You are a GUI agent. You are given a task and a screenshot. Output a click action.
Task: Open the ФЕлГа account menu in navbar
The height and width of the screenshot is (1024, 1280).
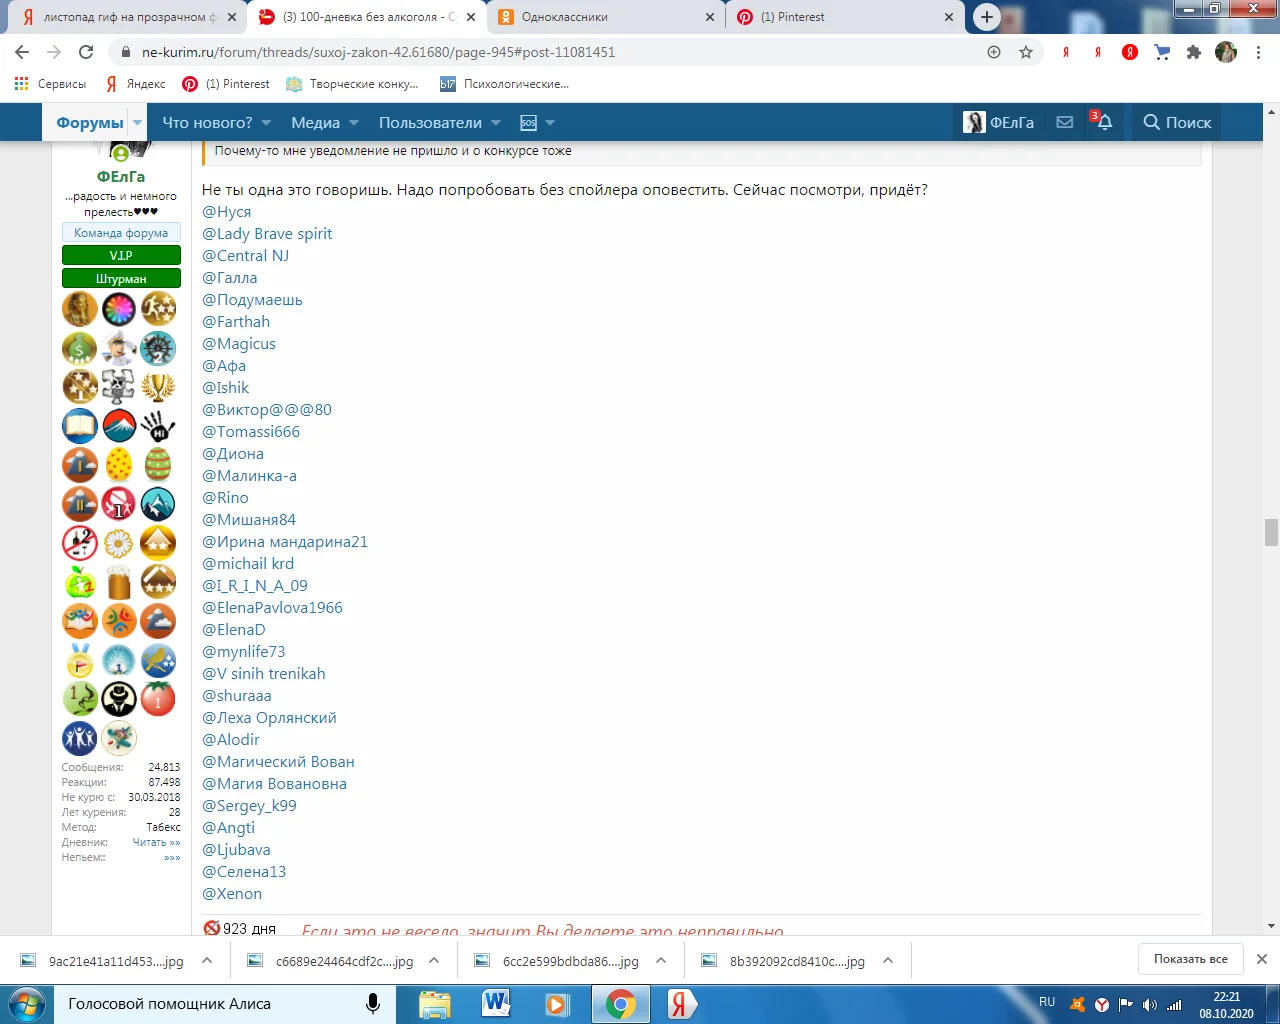998,122
